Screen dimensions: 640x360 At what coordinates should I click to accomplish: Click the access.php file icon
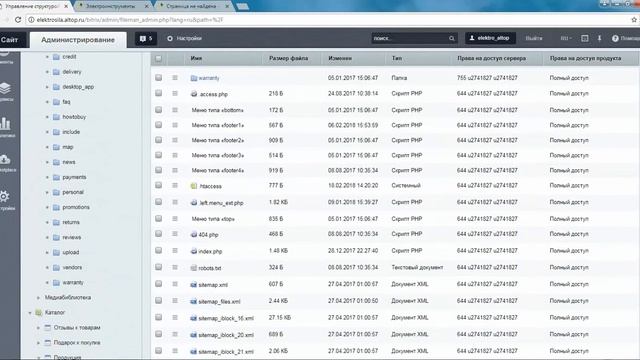pos(194,94)
